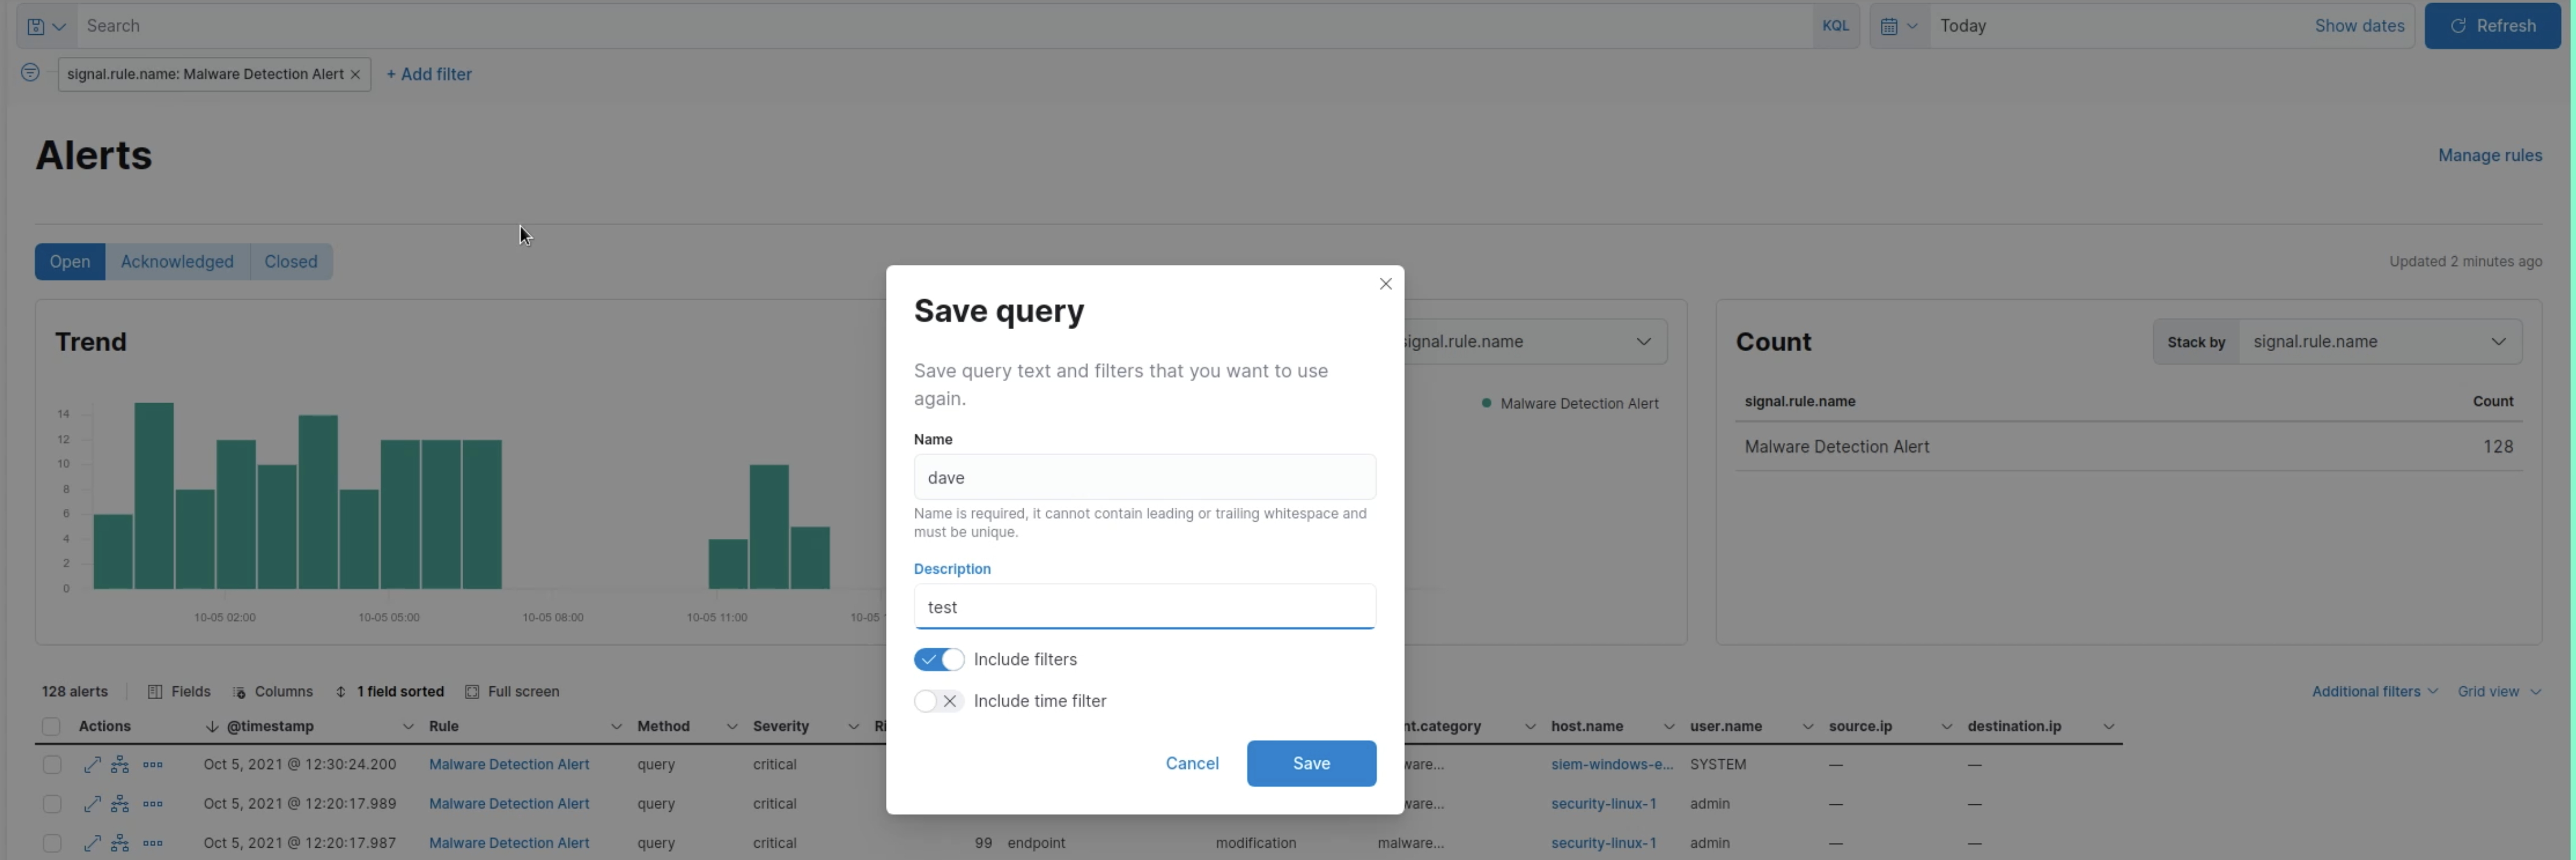2576x860 pixels.
Task: Open Manage rules page
Action: 2490,155
